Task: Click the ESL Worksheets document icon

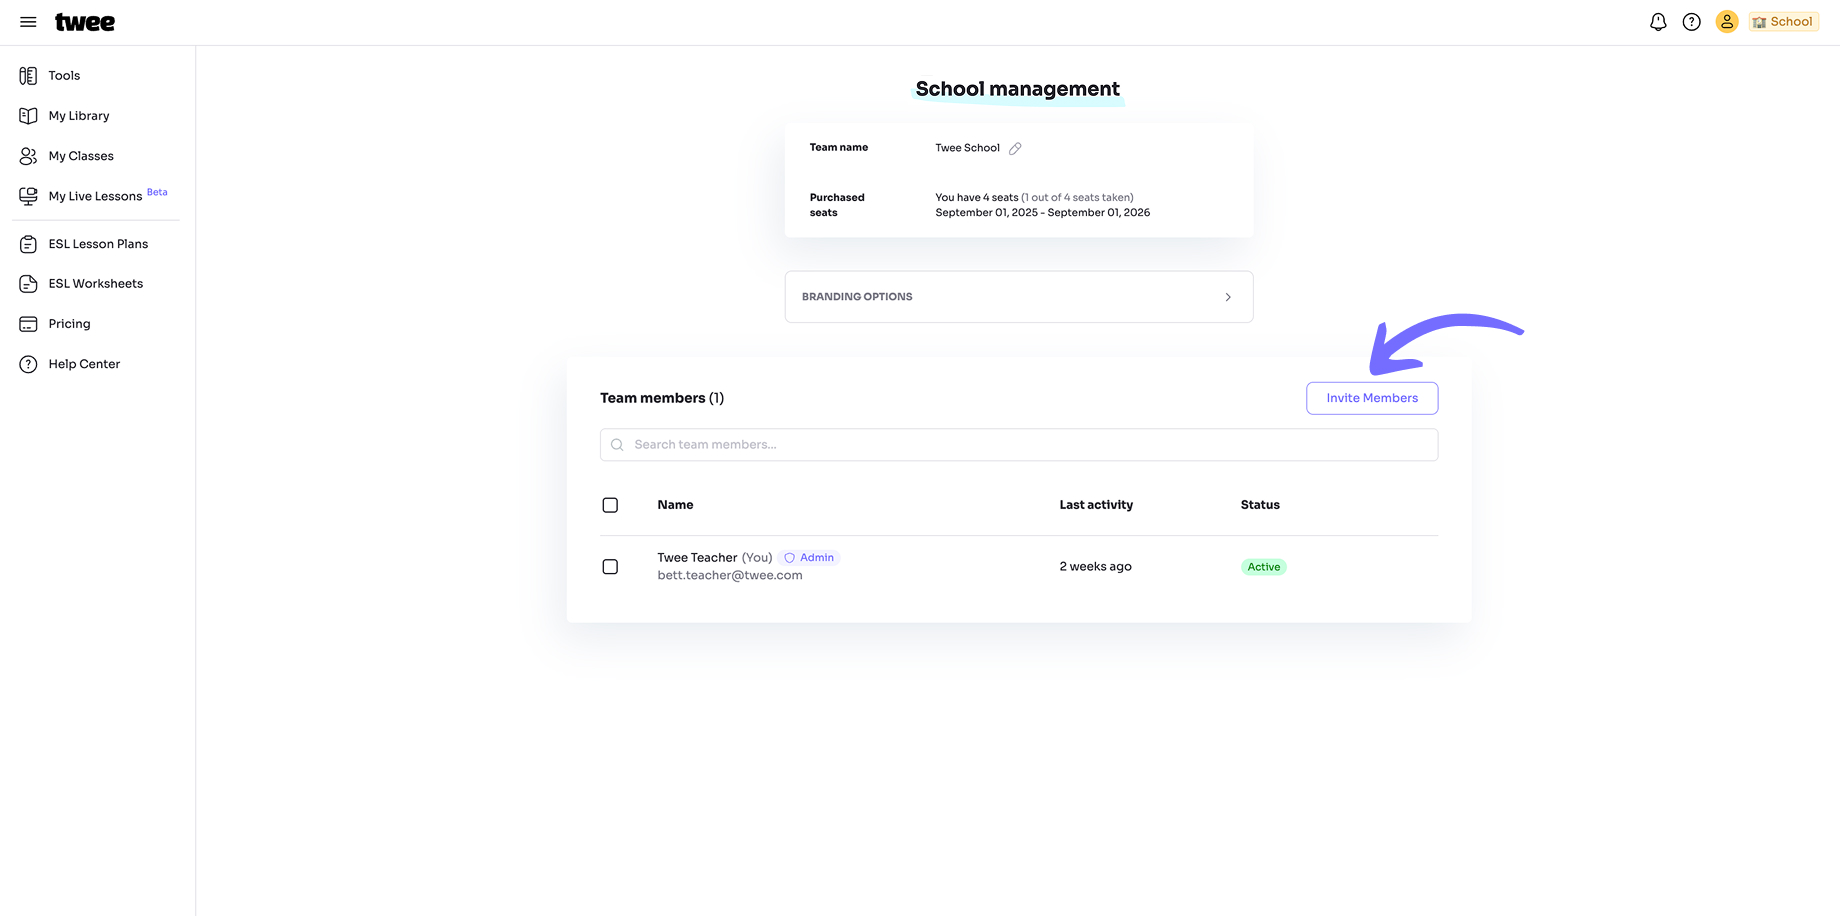Action: (x=28, y=284)
